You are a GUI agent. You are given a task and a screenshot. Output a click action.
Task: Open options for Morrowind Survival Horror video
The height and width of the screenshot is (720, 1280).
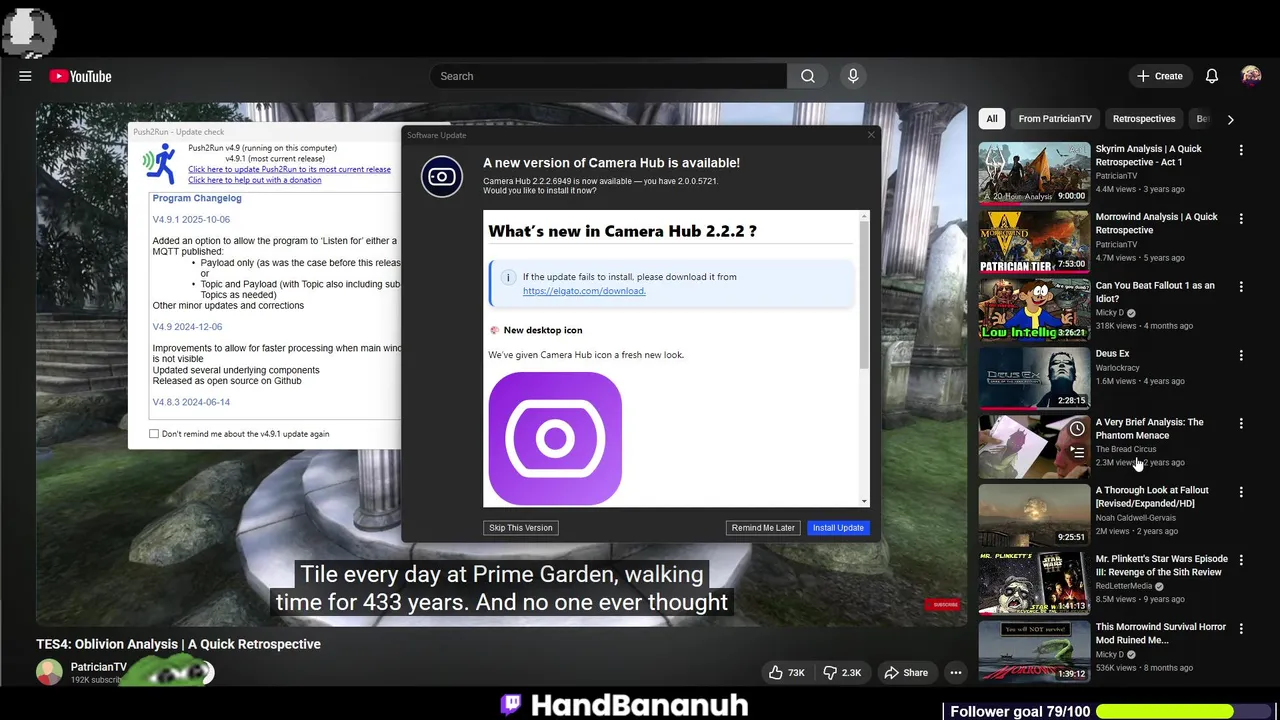1241,628
